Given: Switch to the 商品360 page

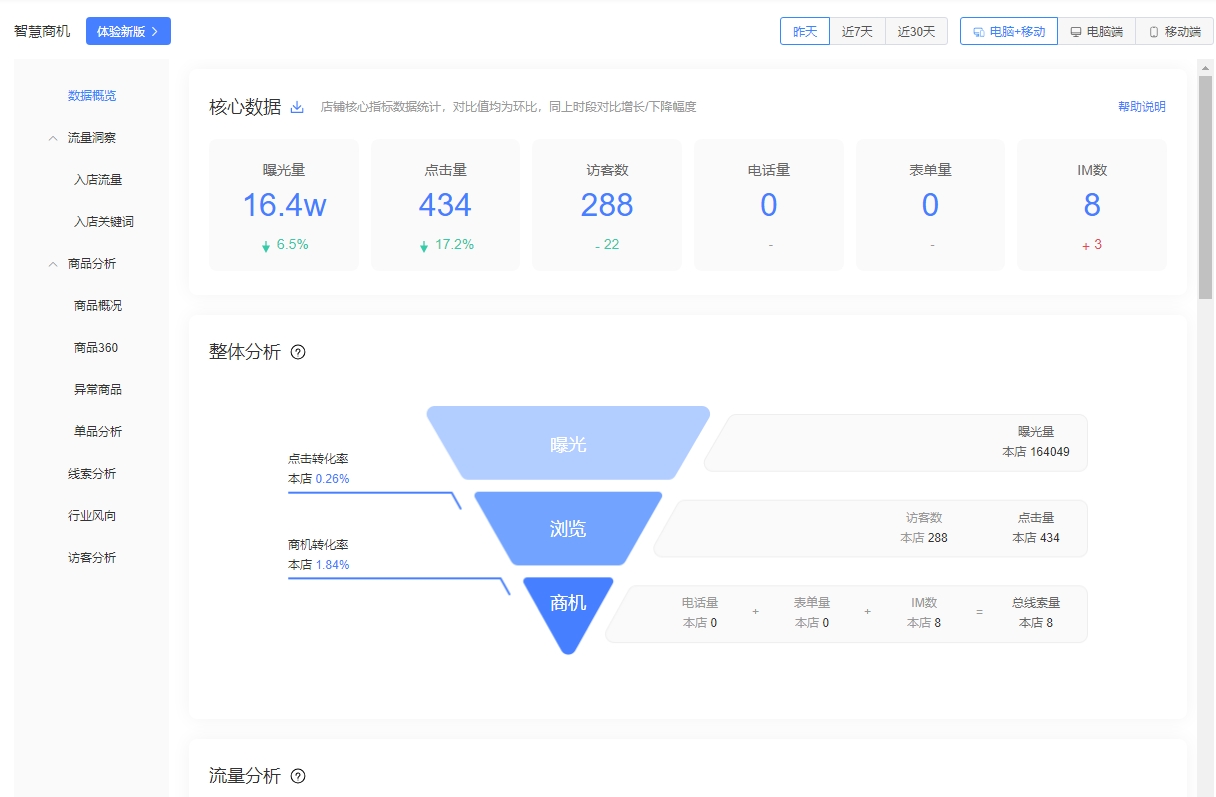Looking at the screenshot, I should coord(96,347).
